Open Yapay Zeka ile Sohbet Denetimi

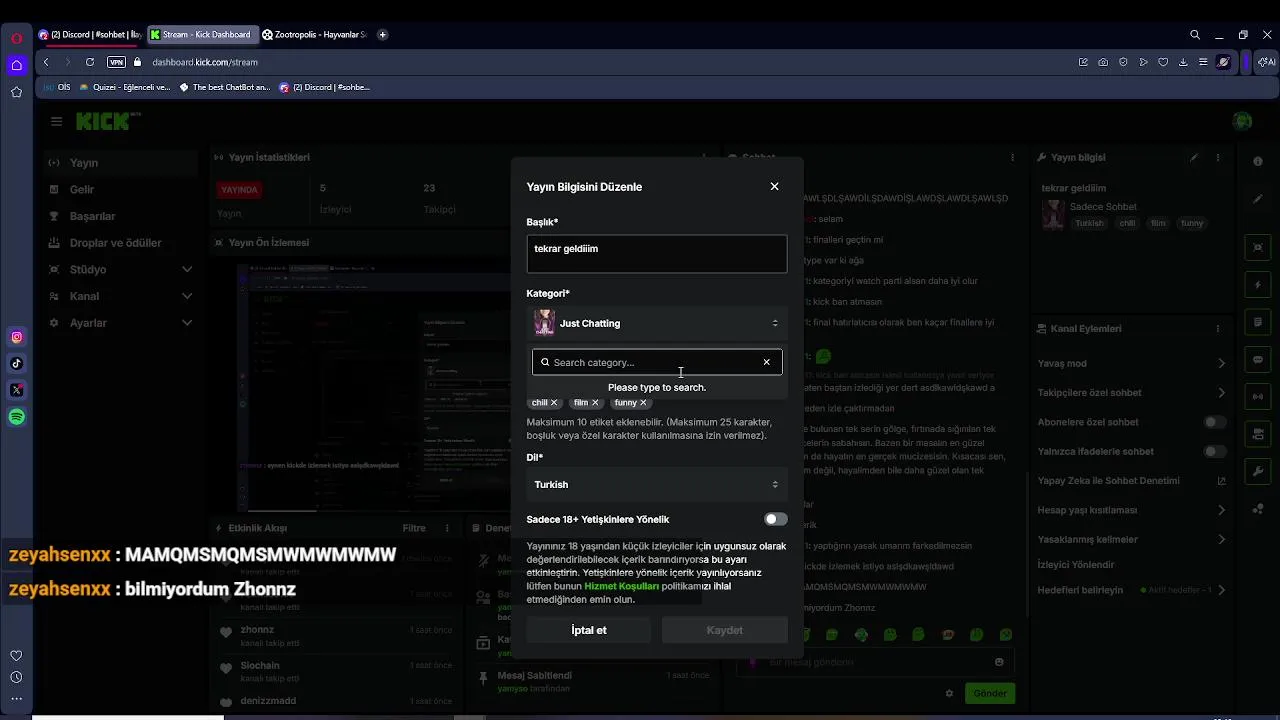(x=1131, y=480)
